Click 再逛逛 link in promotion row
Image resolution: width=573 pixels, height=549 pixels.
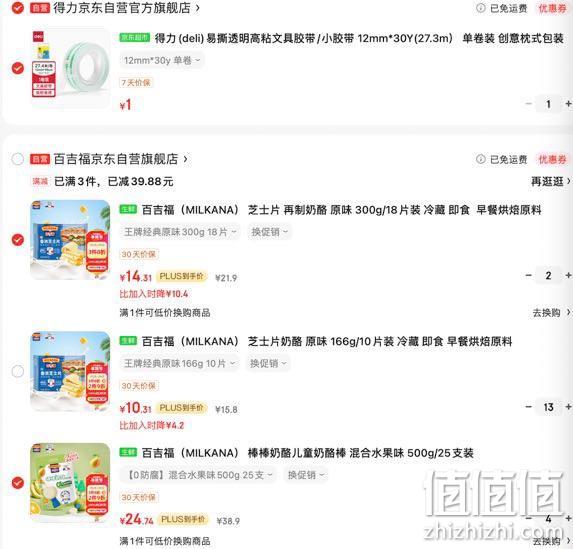(550, 181)
